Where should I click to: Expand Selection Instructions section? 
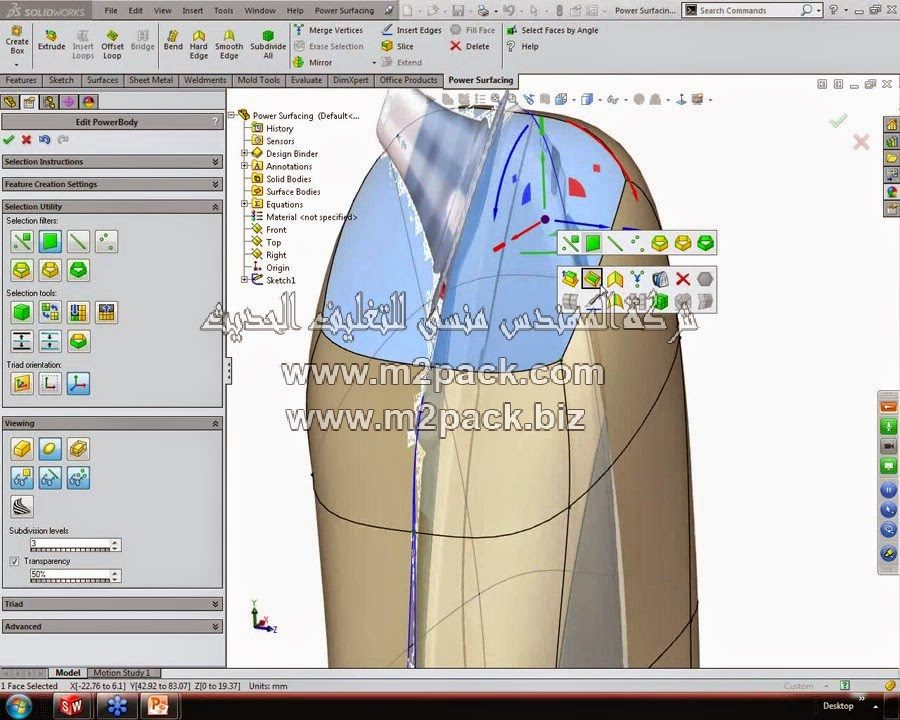pos(112,162)
